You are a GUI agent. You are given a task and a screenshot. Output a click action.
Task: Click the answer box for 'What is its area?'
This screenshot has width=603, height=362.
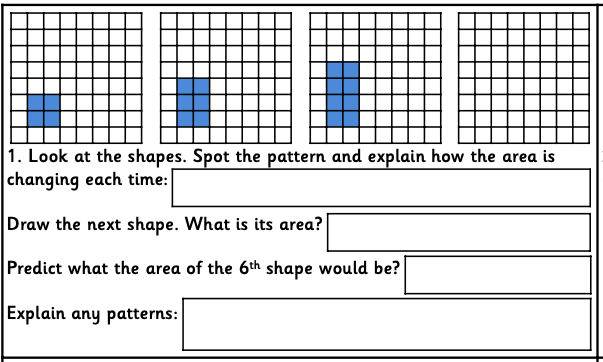click(x=459, y=232)
